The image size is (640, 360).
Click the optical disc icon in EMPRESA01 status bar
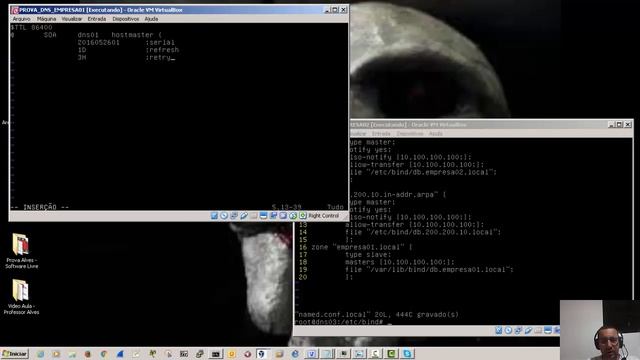click(x=224, y=216)
